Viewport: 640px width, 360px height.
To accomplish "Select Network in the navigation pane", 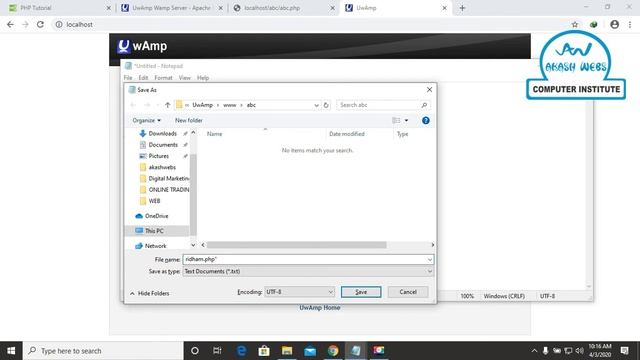I will point(156,246).
